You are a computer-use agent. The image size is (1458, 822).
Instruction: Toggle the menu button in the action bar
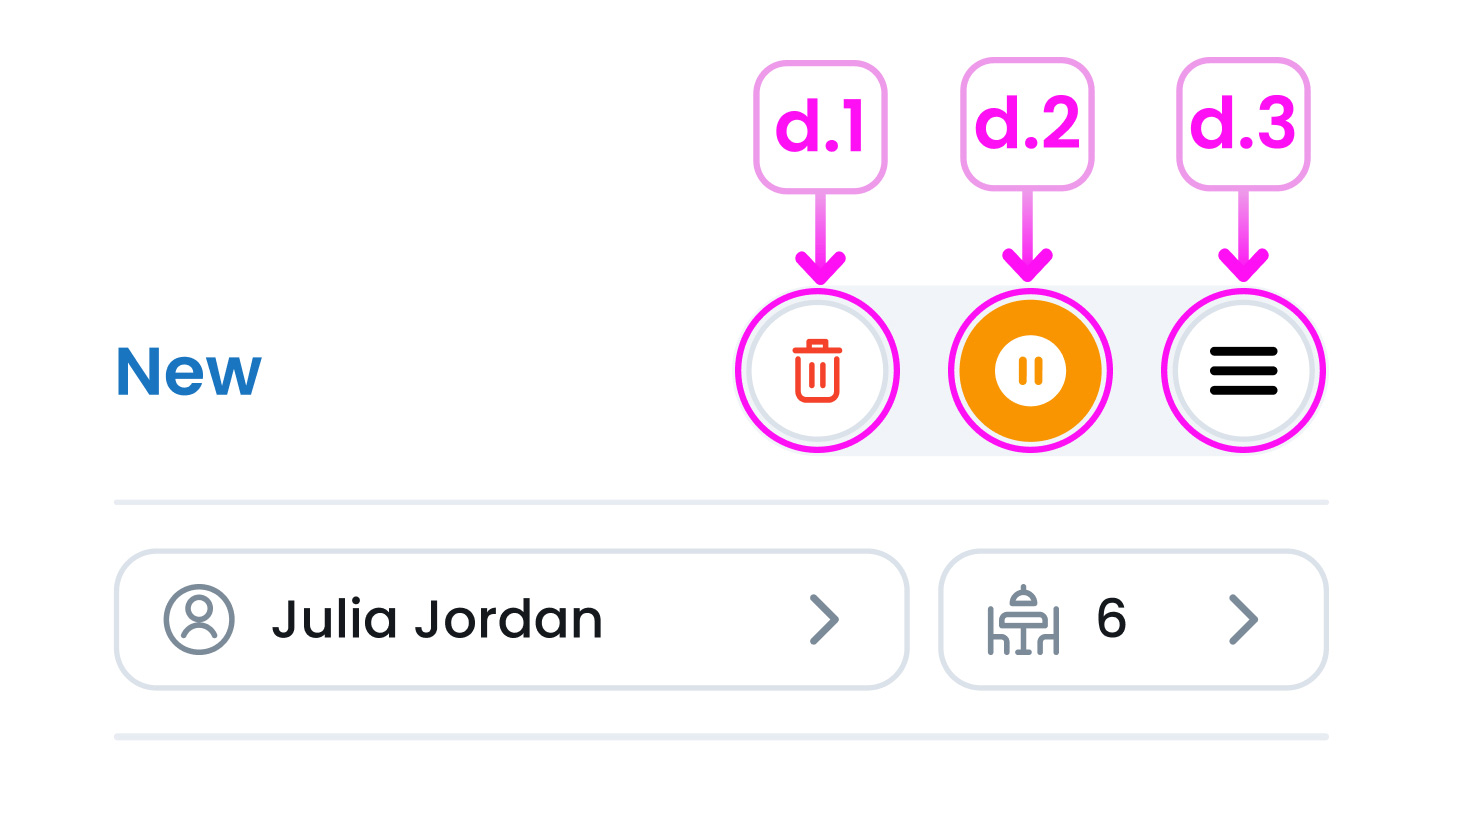click(1243, 370)
